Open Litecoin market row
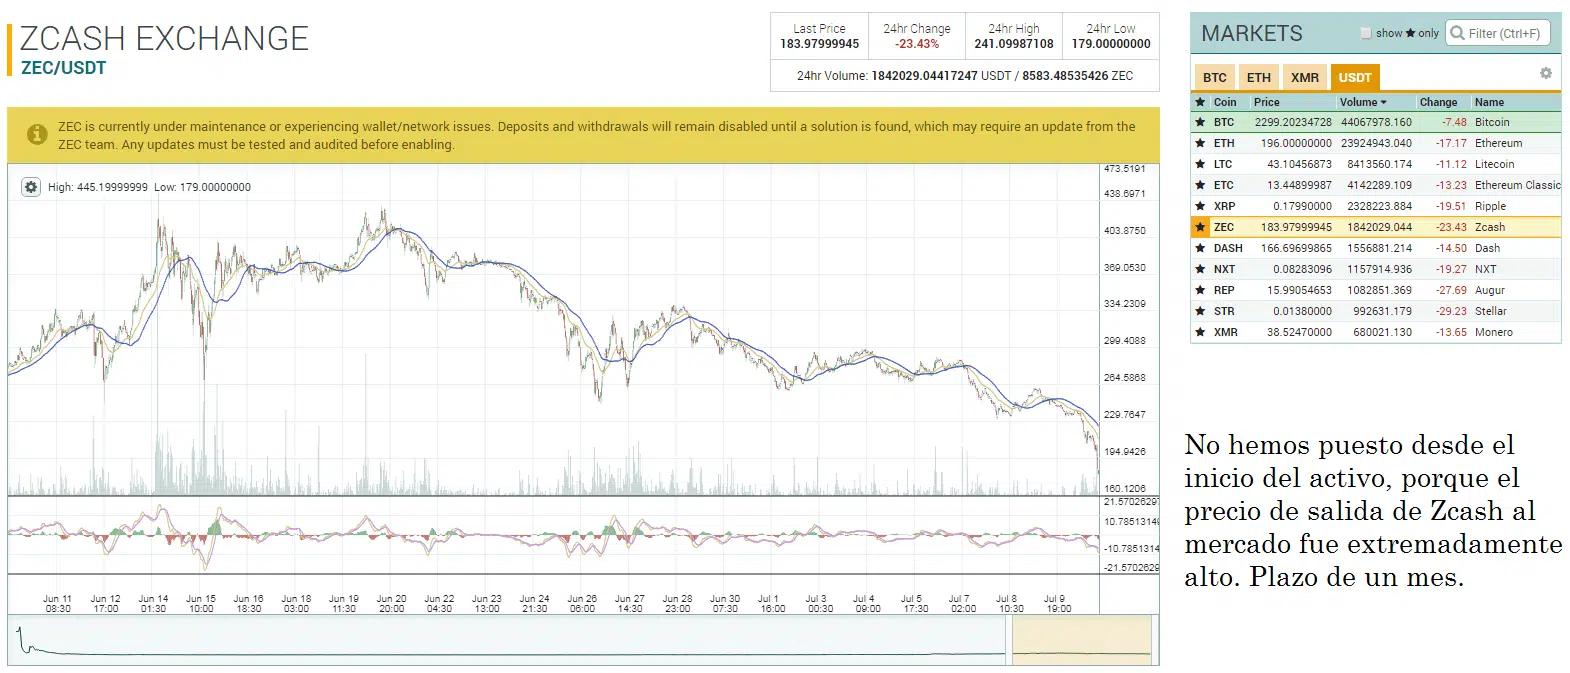 (x=1376, y=164)
